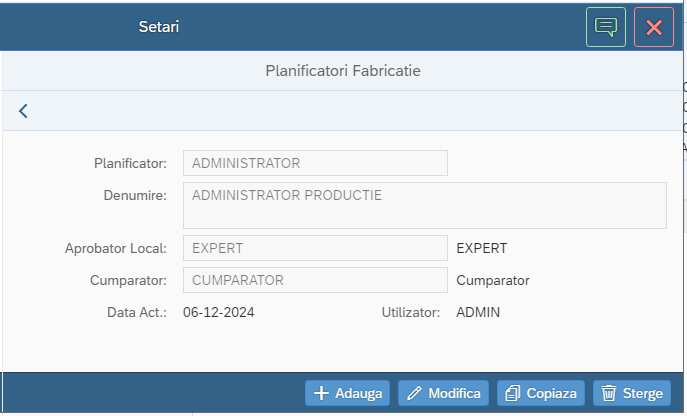Screen dimensions: 687x416
Task: Click the pencil icon on Modifica
Action: tap(414, 393)
